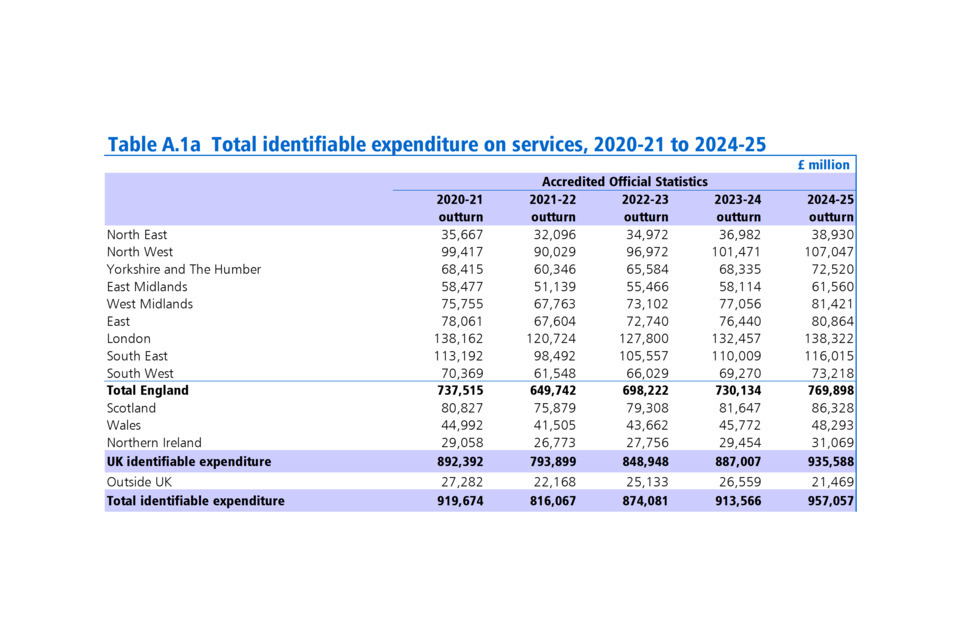Select the North West 2023-24 value 101,471
This screenshot has width=960, height=640.
click(738, 252)
